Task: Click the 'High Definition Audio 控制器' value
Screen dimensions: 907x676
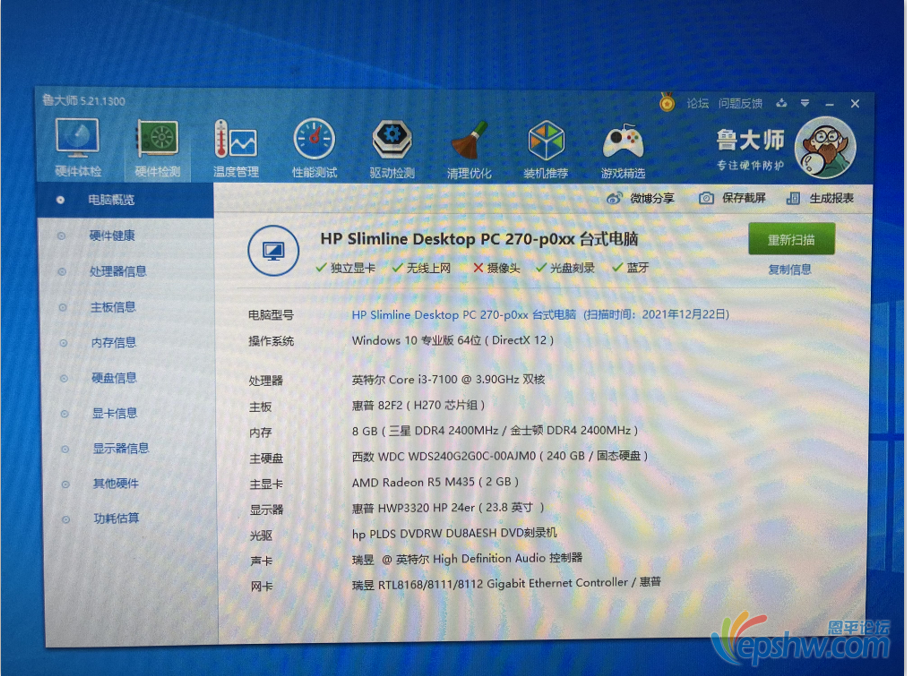Action: pyautogui.click(x=507, y=558)
